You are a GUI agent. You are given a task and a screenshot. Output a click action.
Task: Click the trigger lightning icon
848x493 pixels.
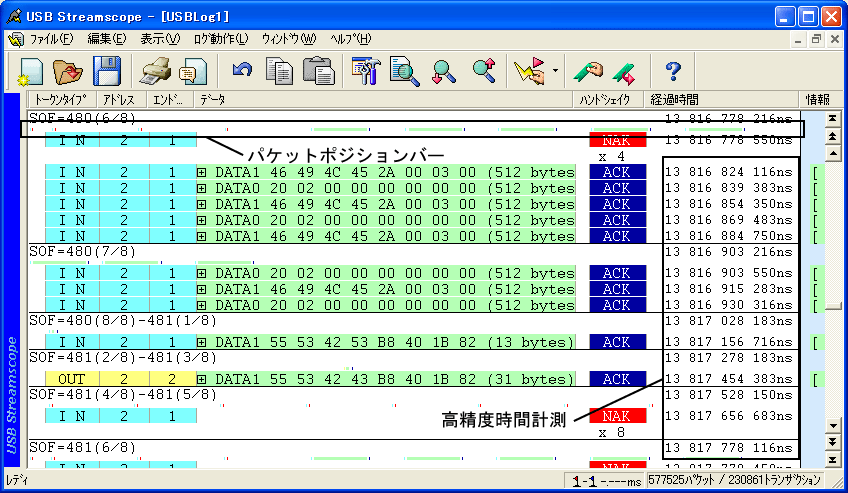[529, 71]
